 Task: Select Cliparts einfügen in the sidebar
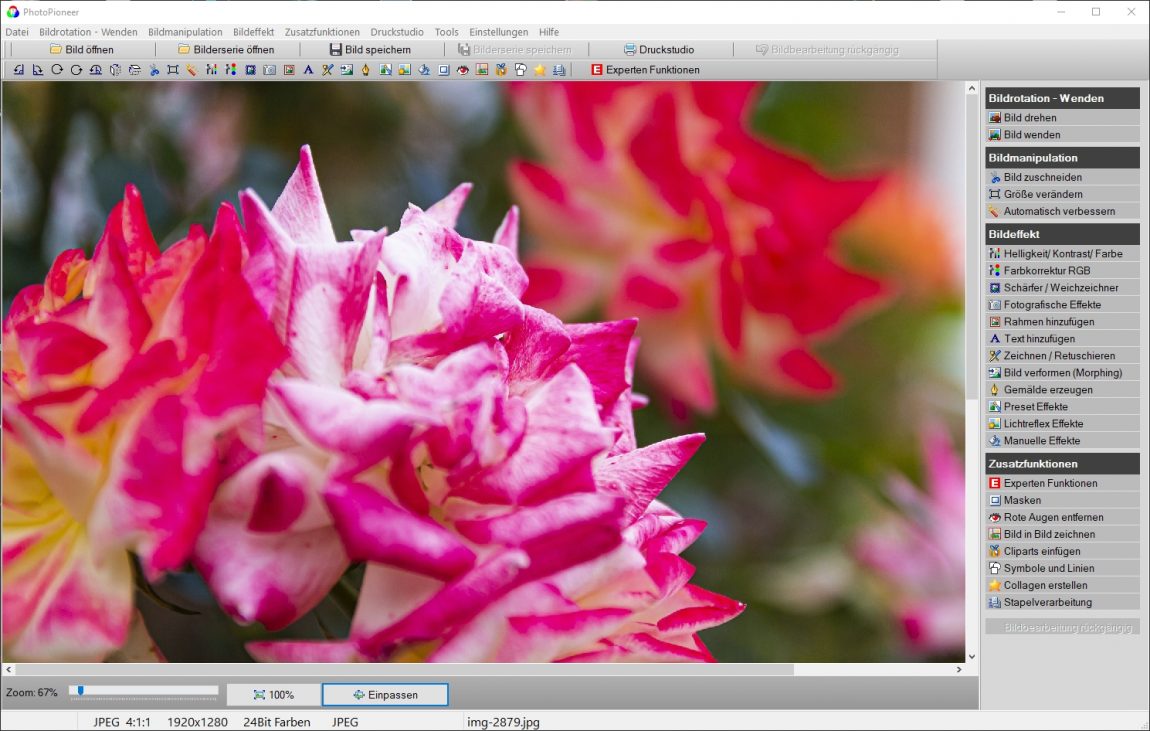(x=1041, y=551)
